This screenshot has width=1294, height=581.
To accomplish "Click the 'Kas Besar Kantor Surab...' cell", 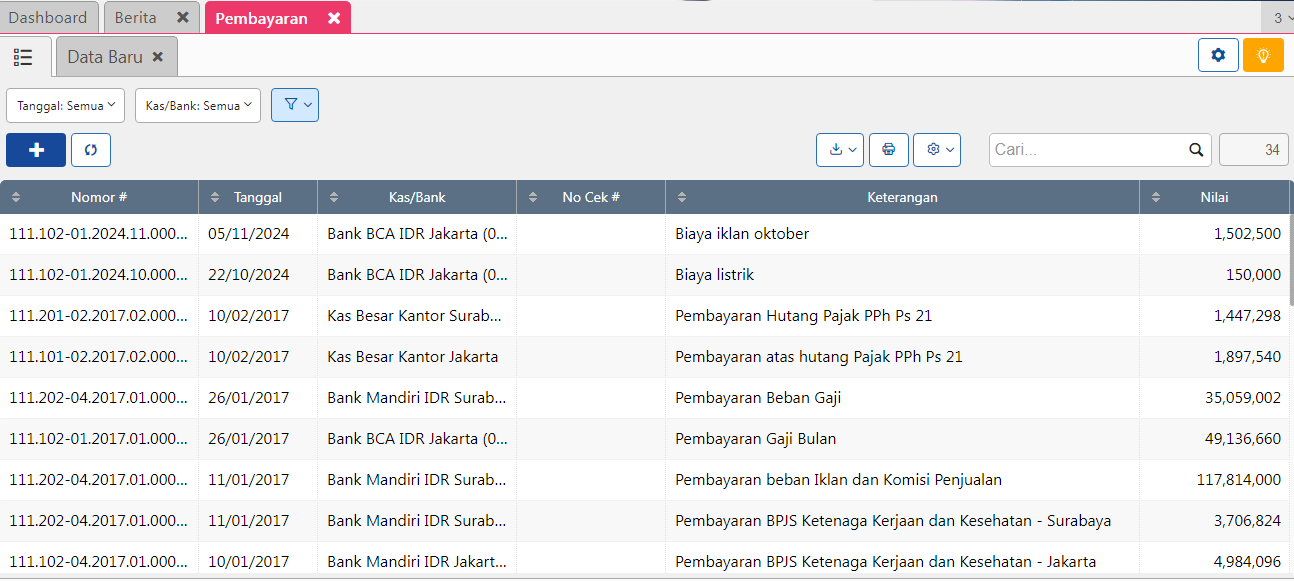I will [415, 316].
